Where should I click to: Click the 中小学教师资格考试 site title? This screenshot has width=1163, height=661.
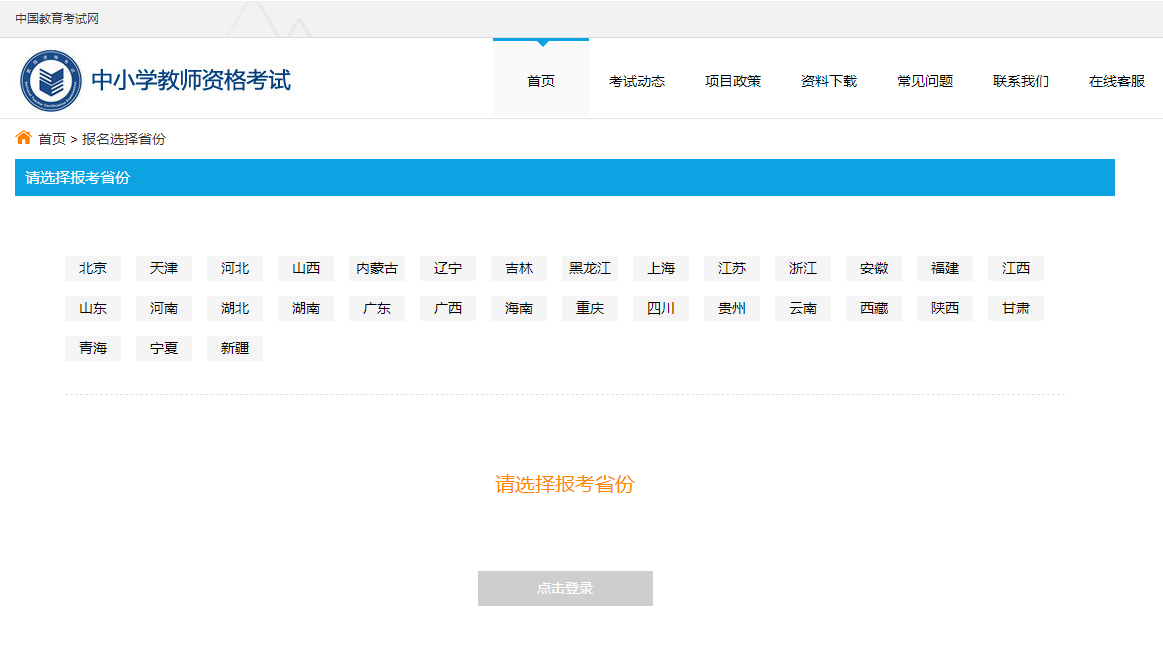[x=191, y=80]
